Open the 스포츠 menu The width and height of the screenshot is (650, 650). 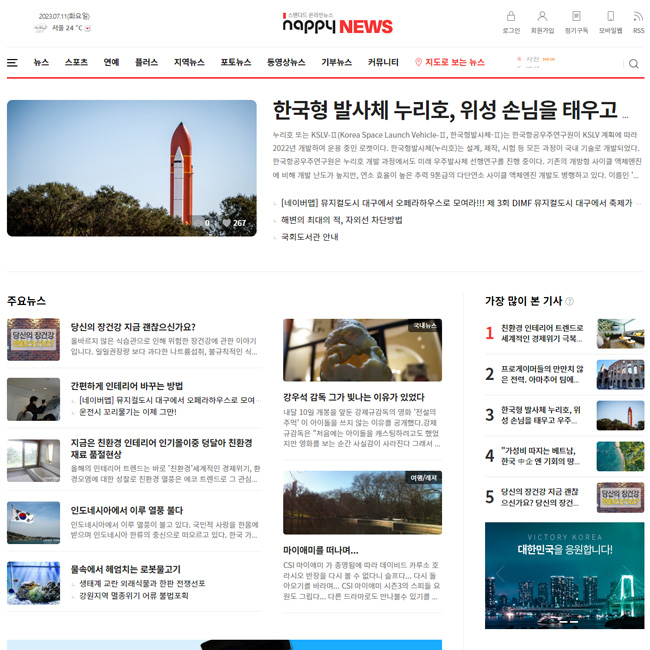(76, 62)
